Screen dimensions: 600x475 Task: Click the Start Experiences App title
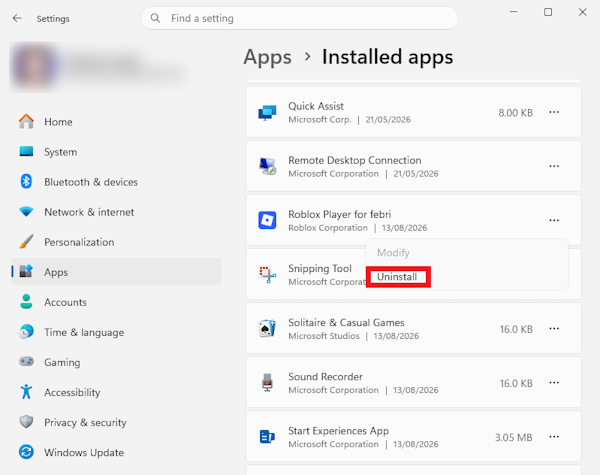338,431
